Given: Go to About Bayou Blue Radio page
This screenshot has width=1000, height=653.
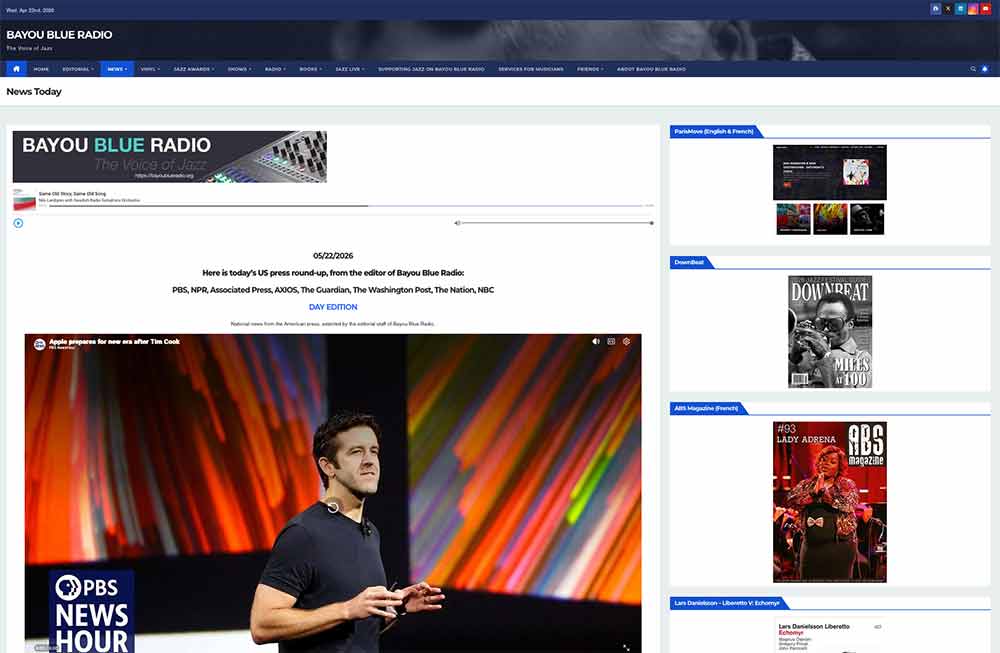Looking at the screenshot, I should pos(651,69).
